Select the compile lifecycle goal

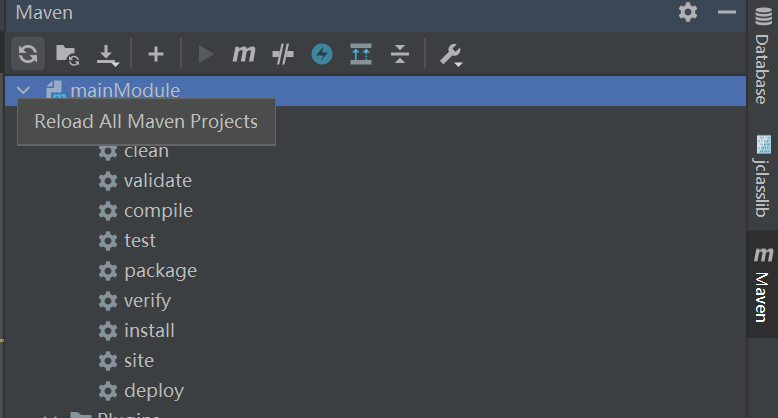click(158, 211)
